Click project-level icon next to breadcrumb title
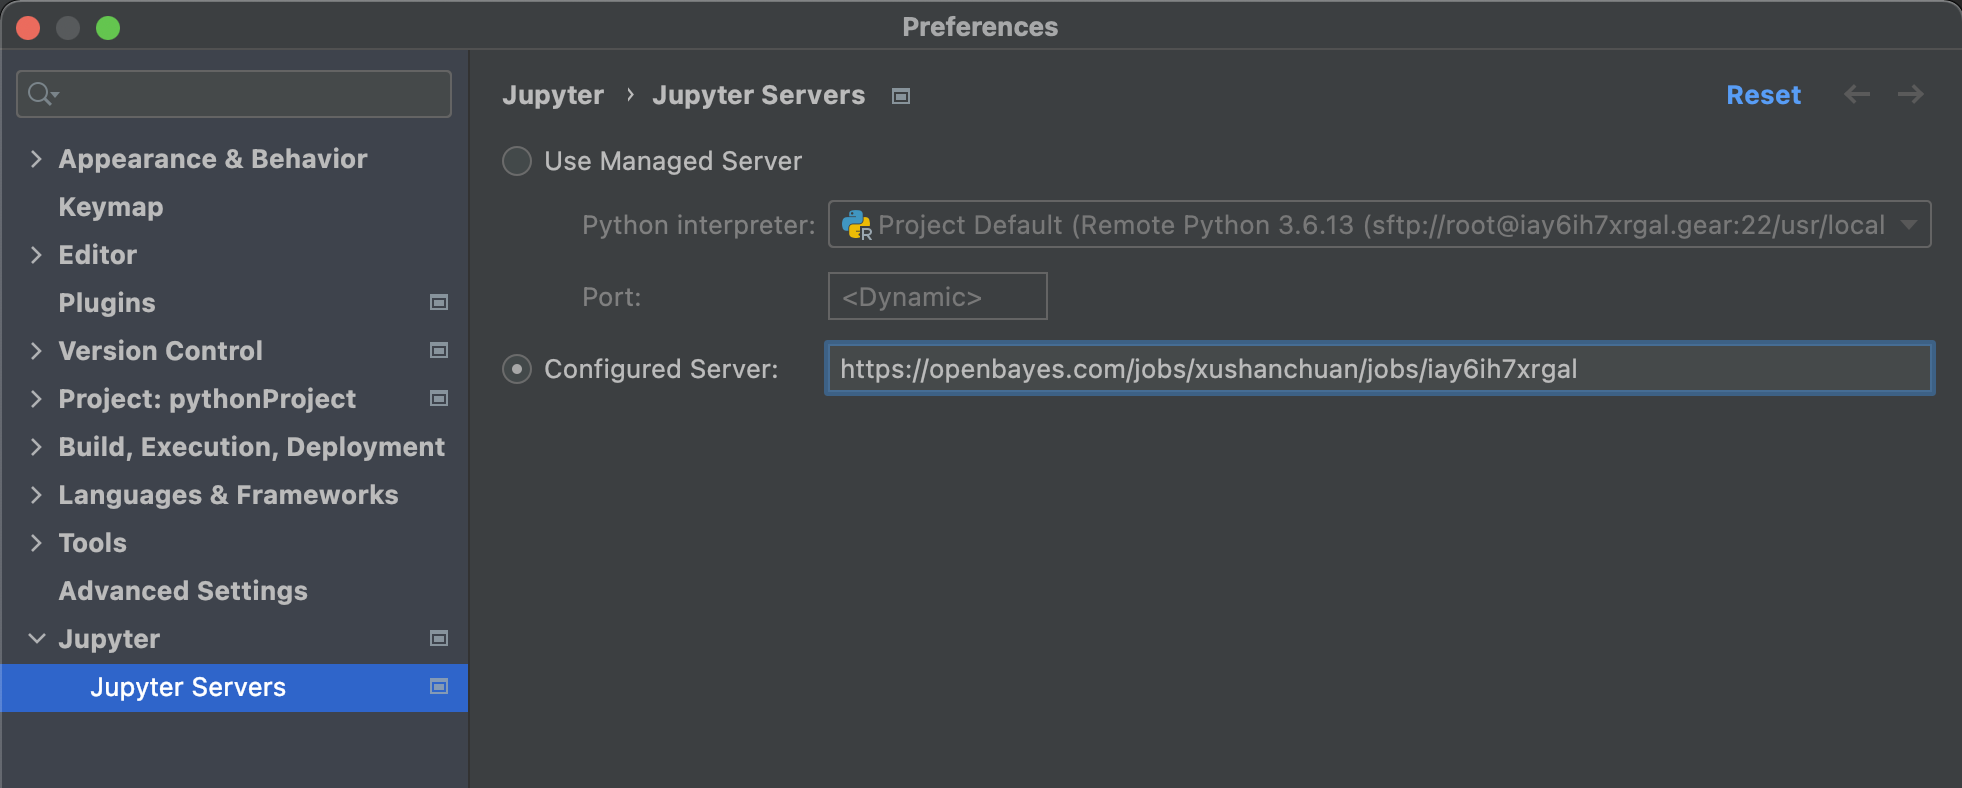This screenshot has height=788, width=1962. [x=901, y=96]
